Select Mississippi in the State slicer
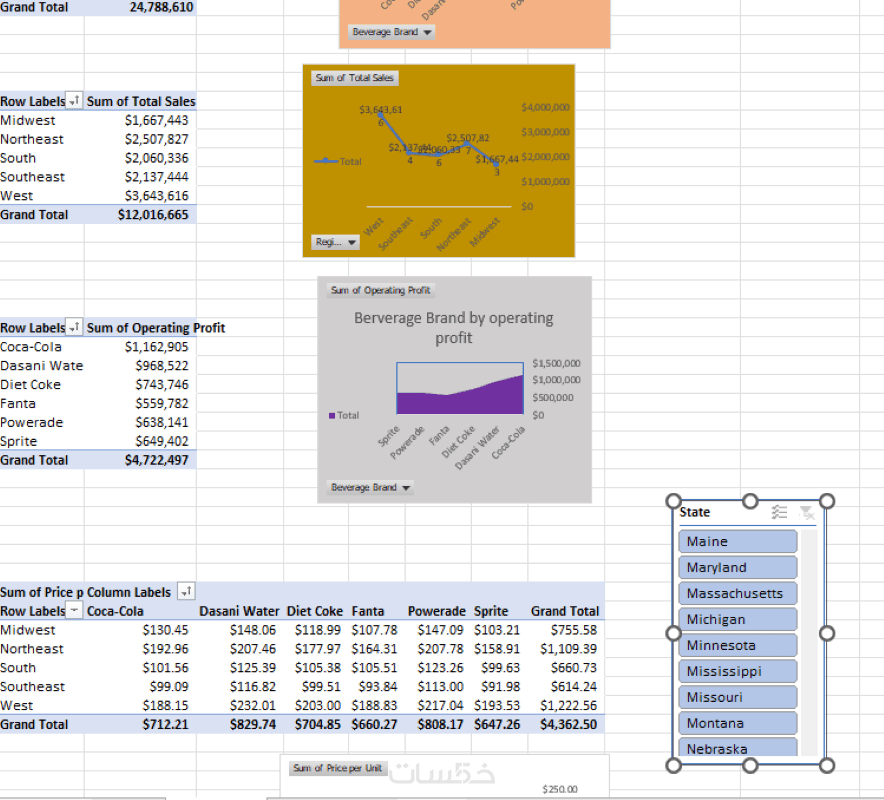The image size is (884, 800). [737, 671]
